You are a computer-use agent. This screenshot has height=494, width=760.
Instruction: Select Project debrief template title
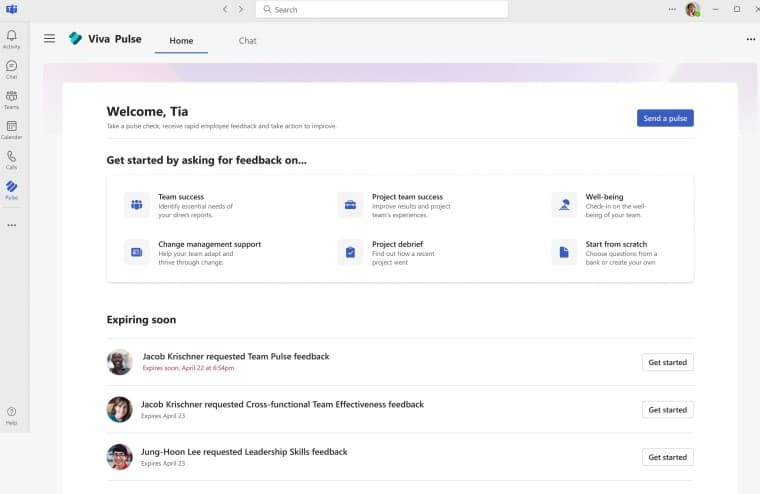point(397,244)
